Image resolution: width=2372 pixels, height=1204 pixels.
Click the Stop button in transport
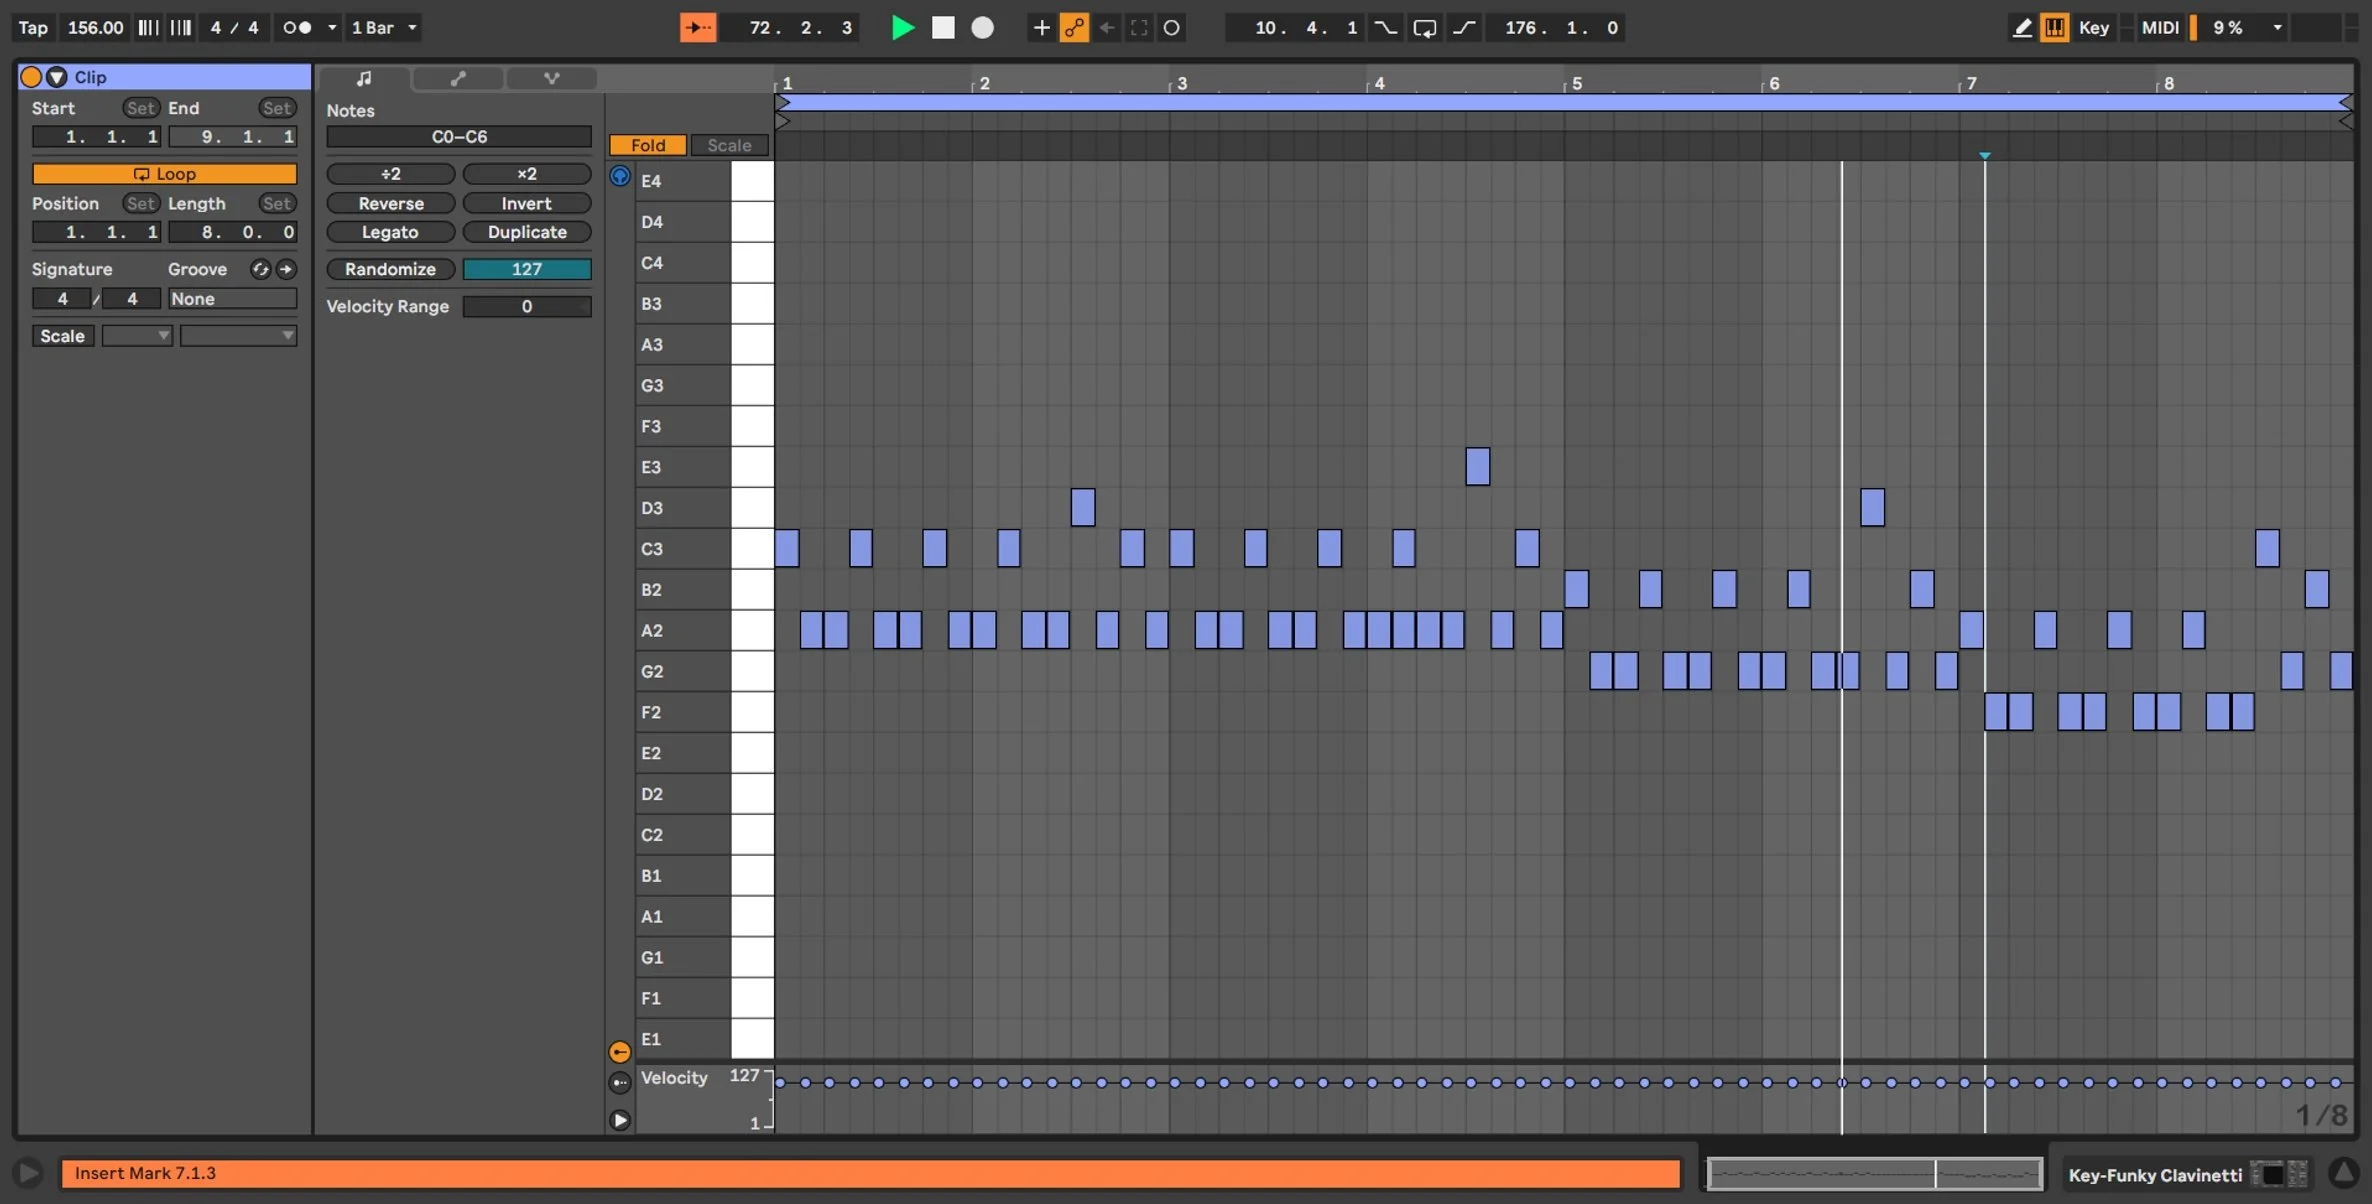(943, 27)
